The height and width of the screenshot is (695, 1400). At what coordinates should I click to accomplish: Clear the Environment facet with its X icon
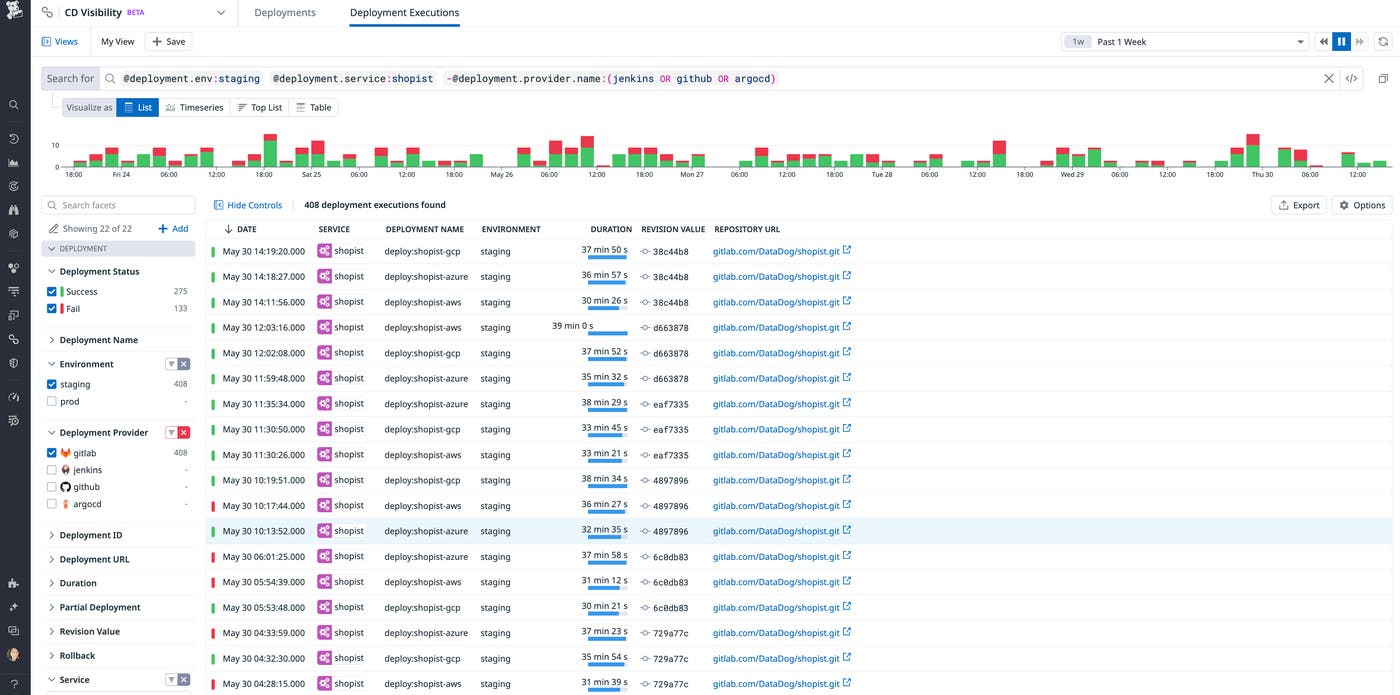(184, 364)
